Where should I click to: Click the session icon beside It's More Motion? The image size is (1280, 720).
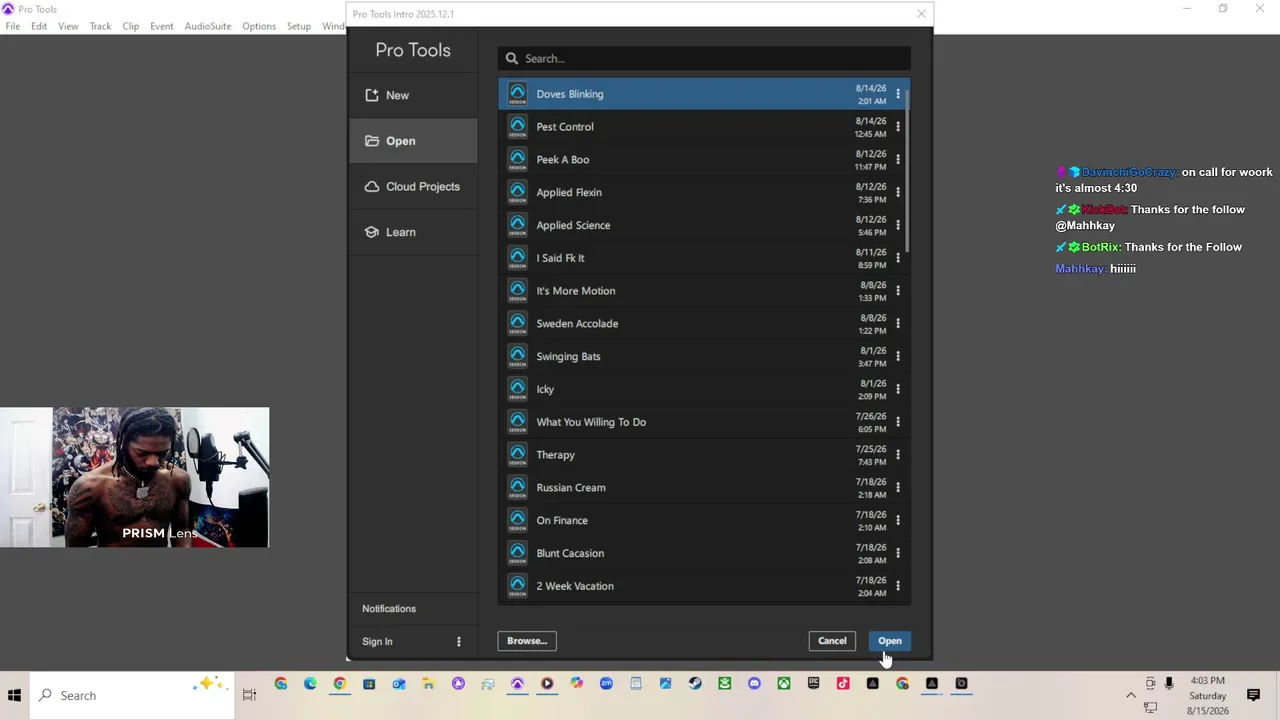pyautogui.click(x=517, y=291)
